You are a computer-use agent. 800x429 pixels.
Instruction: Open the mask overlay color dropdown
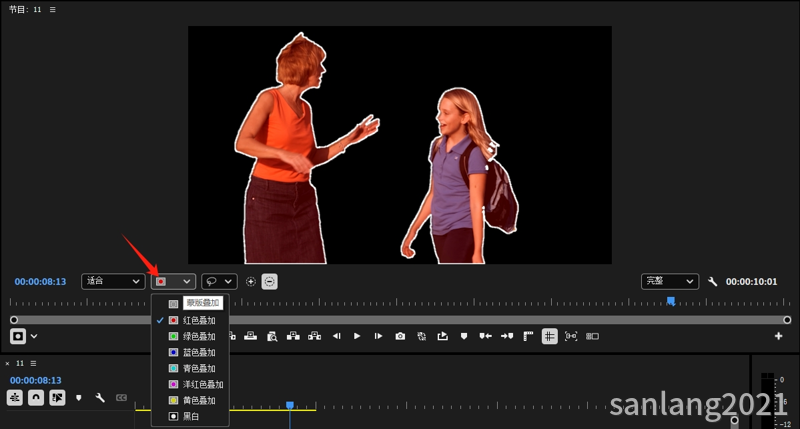173,282
